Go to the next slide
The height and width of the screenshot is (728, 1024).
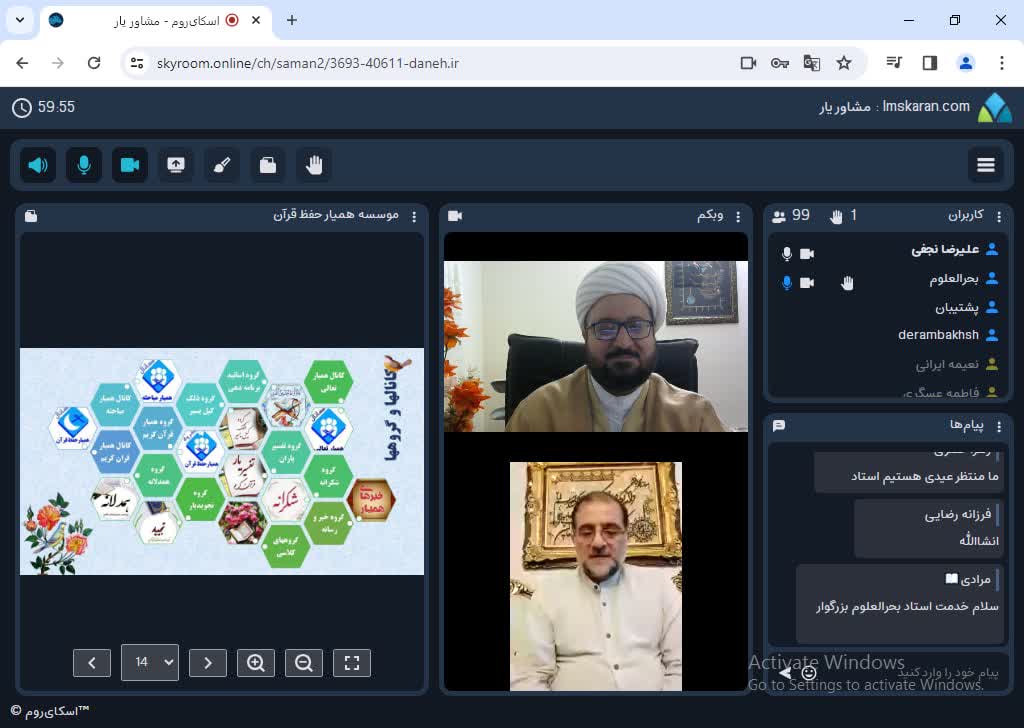[x=208, y=663]
